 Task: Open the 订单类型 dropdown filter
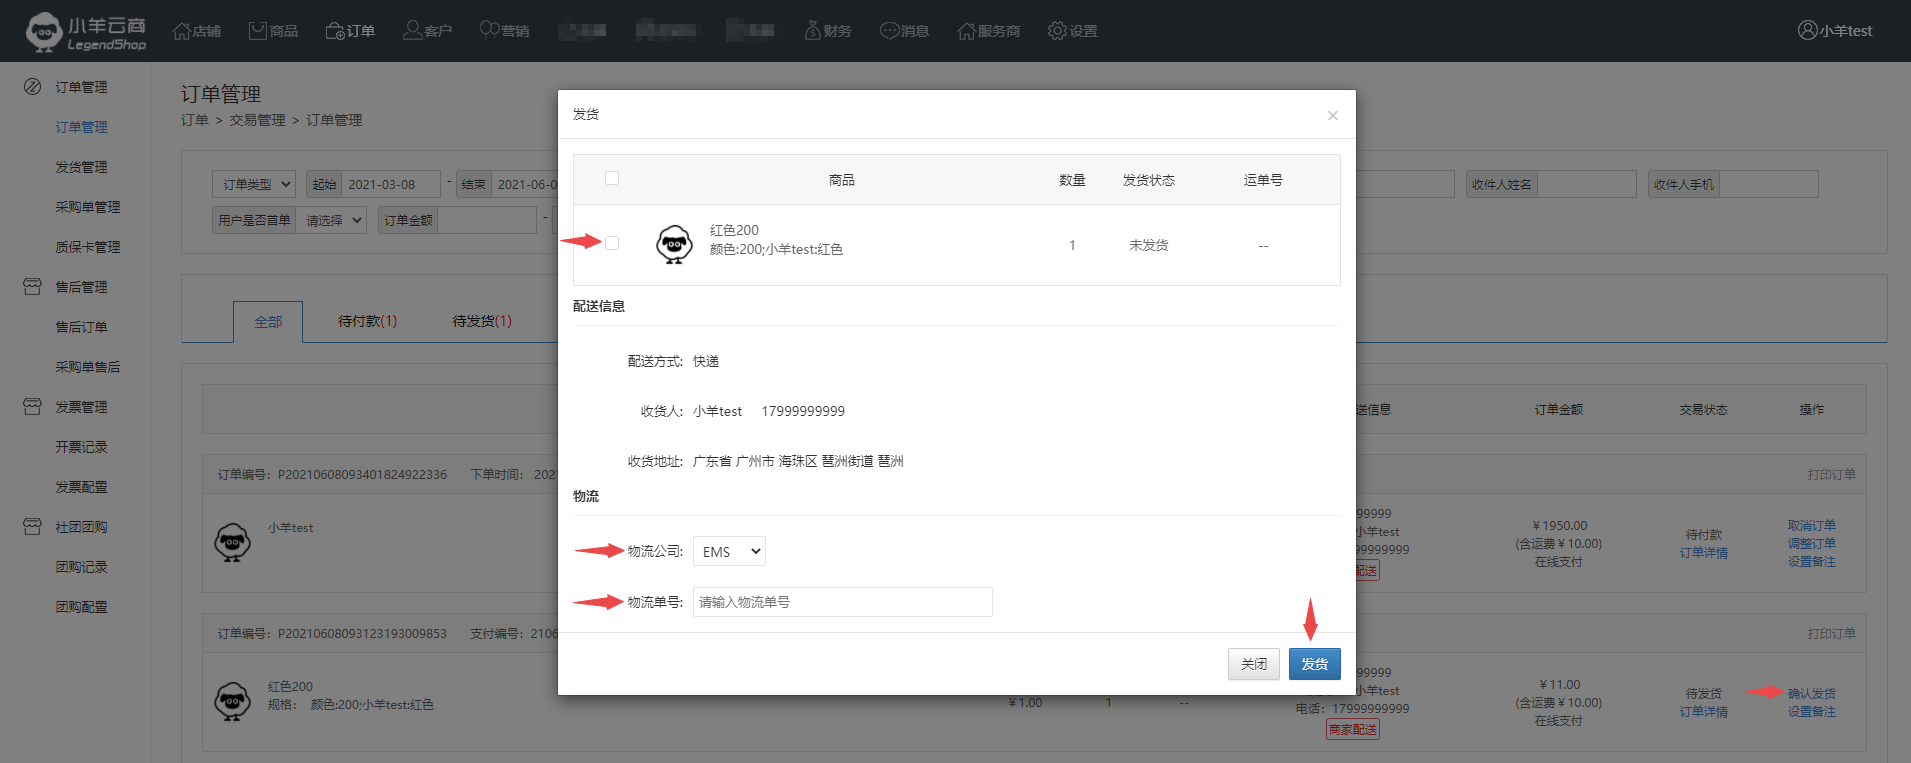(254, 184)
